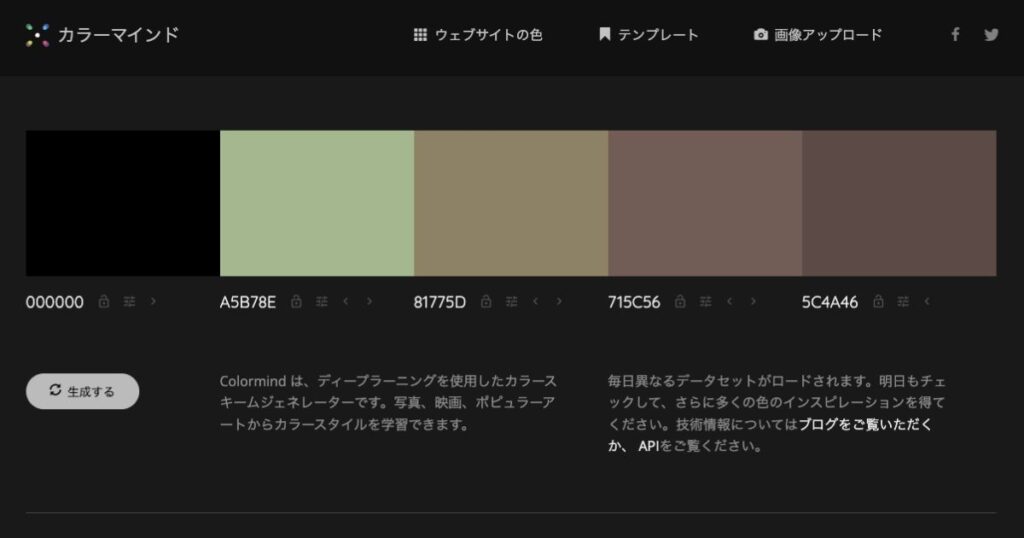Open the 画像アップロード menu item
Screen dimensions: 1024x538
click(x=818, y=35)
